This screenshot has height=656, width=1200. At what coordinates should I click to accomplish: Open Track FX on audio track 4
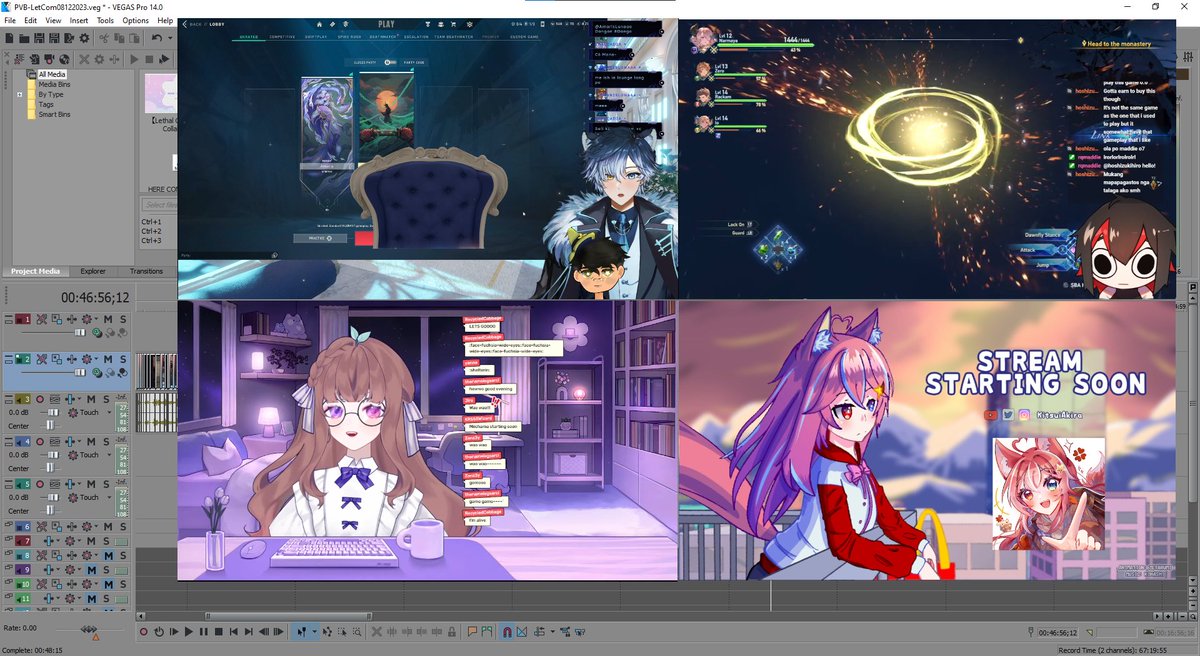coord(69,441)
